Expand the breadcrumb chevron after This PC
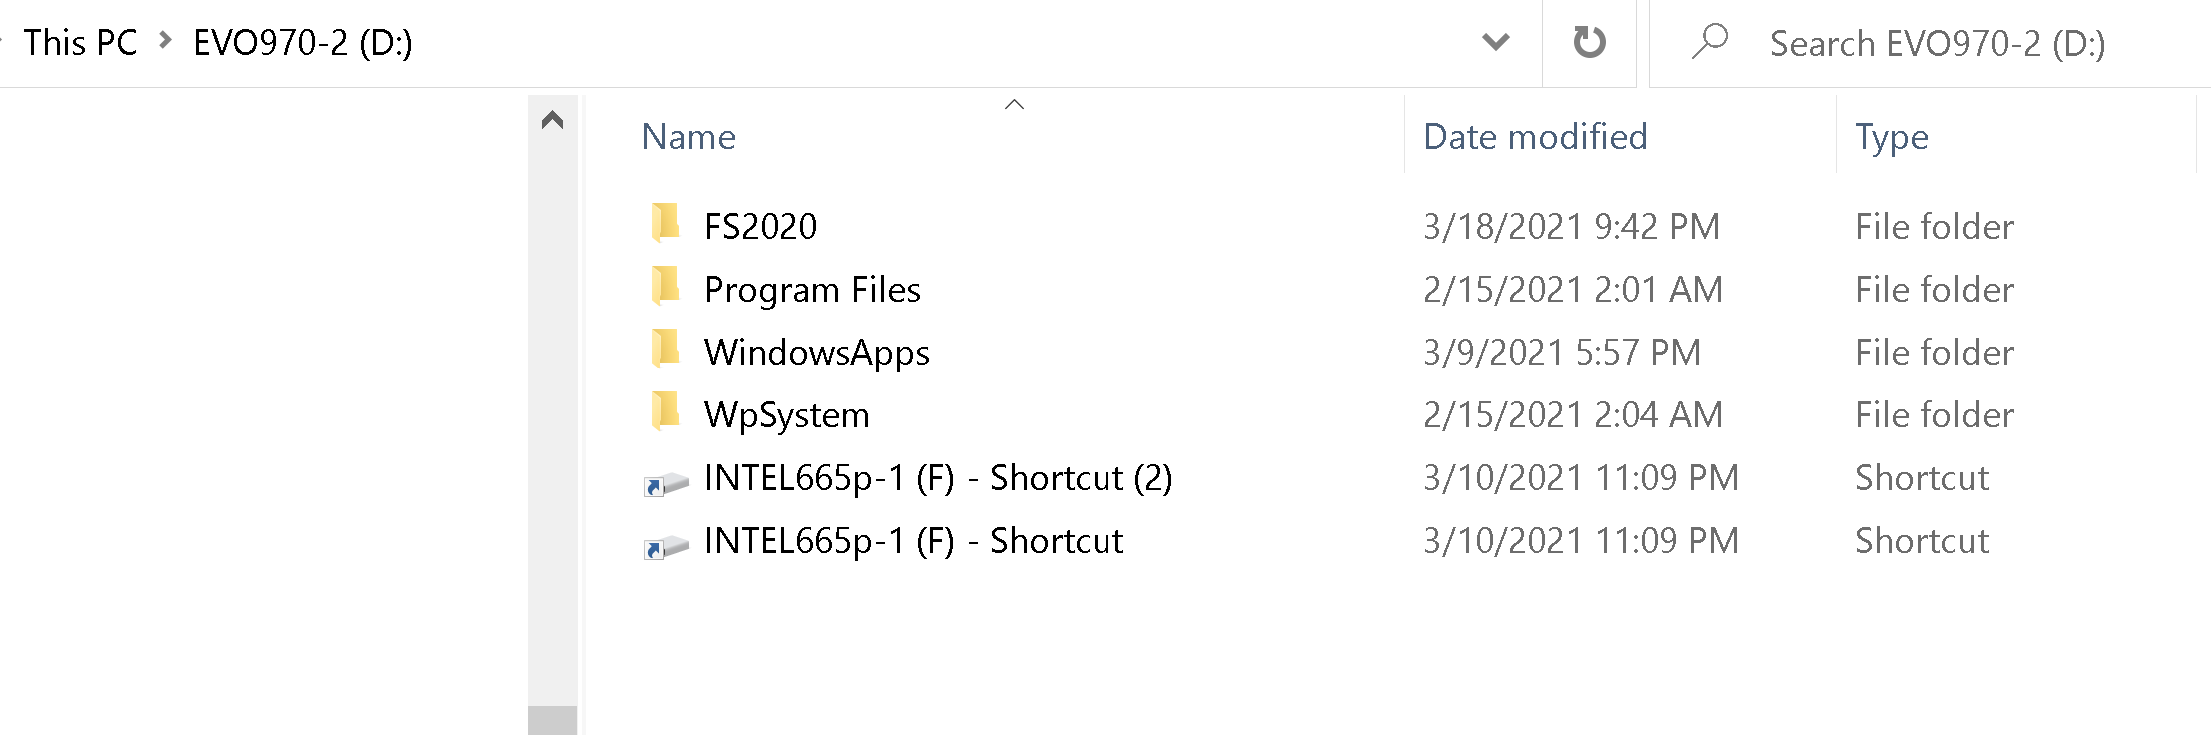The image size is (2211, 735). (x=166, y=41)
